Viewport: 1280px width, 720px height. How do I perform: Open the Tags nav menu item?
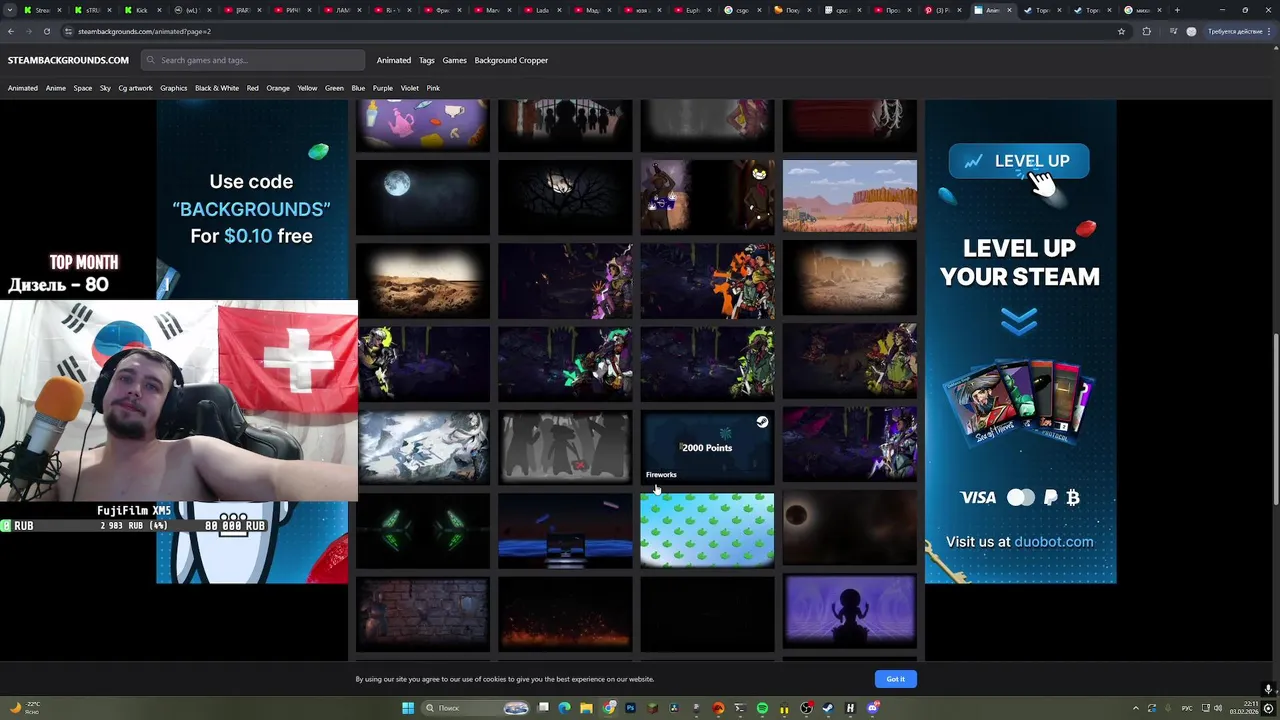coord(427,60)
